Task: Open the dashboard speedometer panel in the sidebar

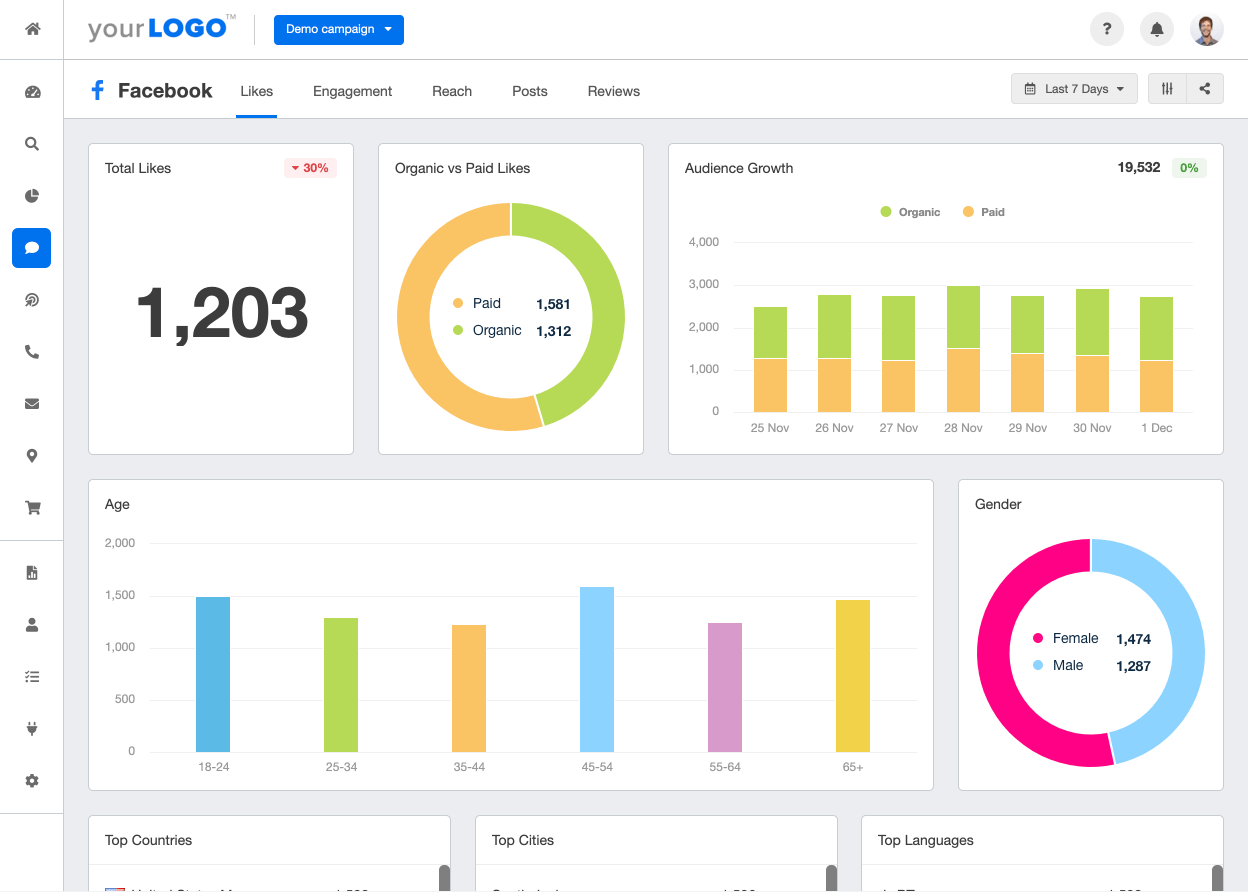Action: [31, 92]
